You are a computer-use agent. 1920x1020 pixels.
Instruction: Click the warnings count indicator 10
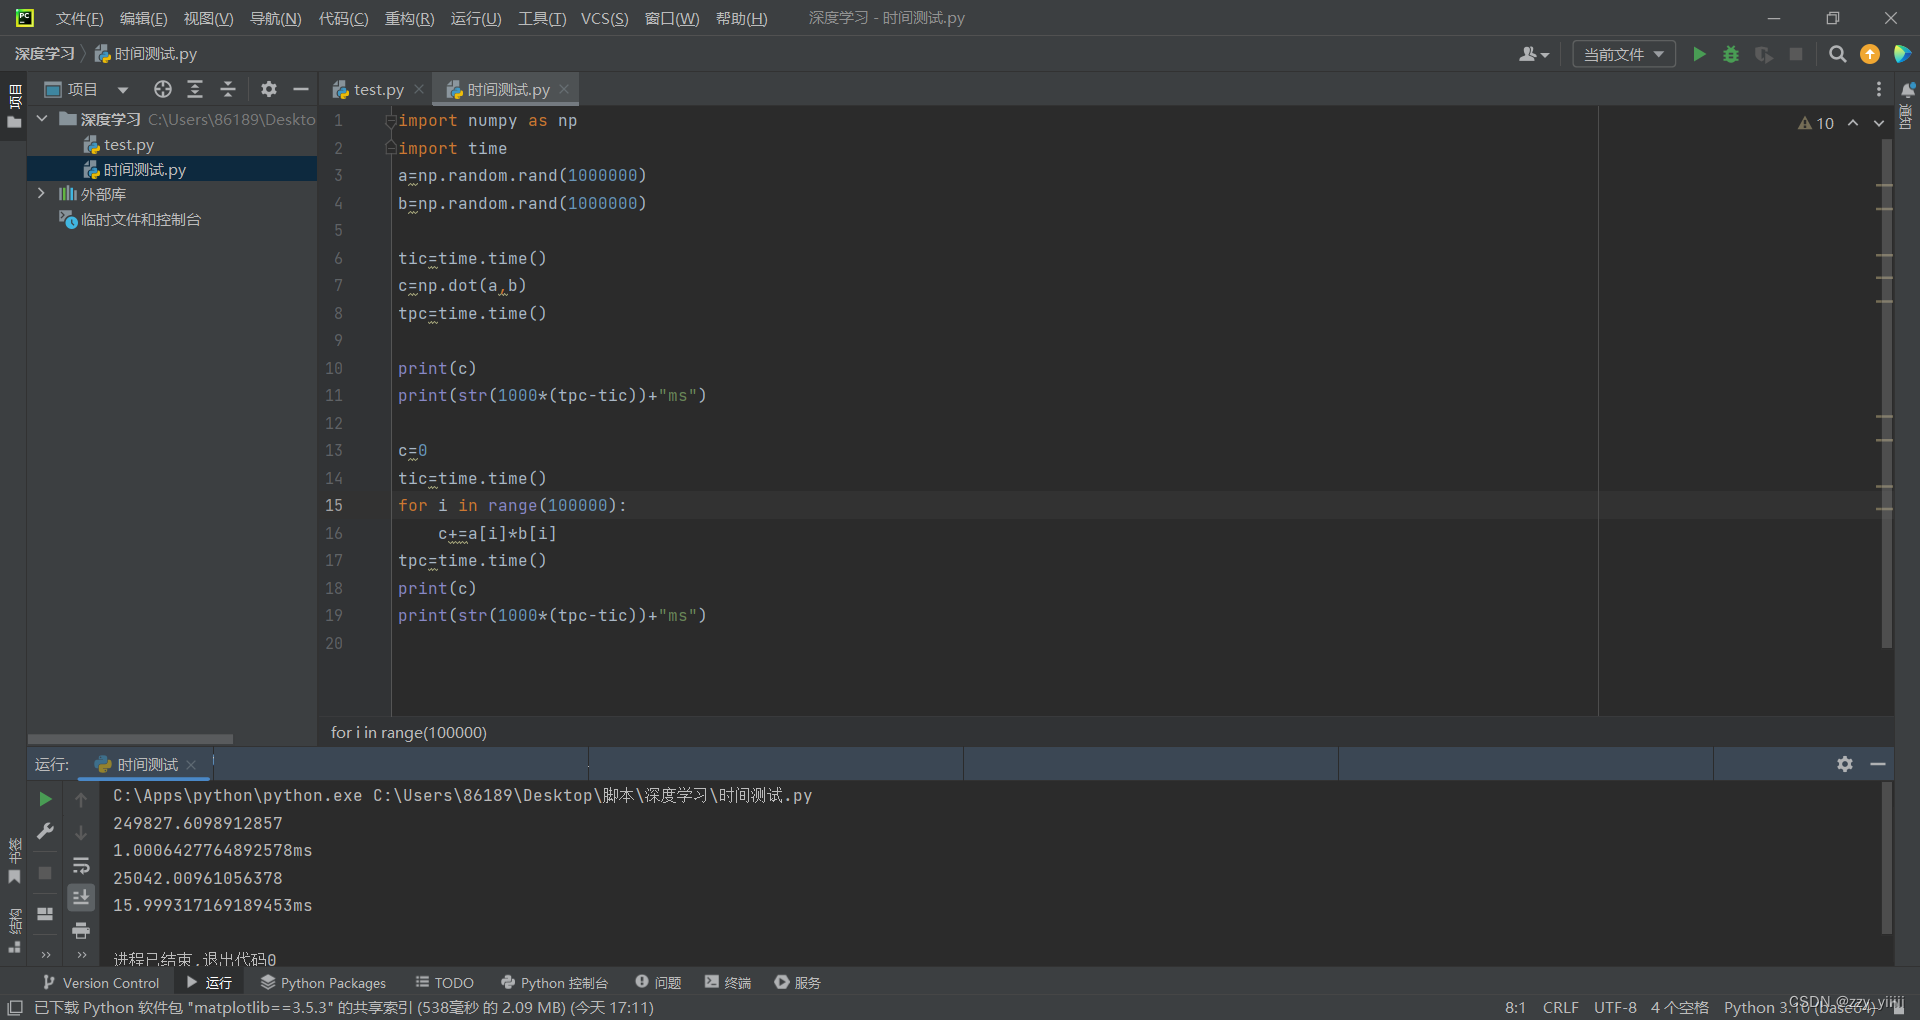pos(1816,123)
